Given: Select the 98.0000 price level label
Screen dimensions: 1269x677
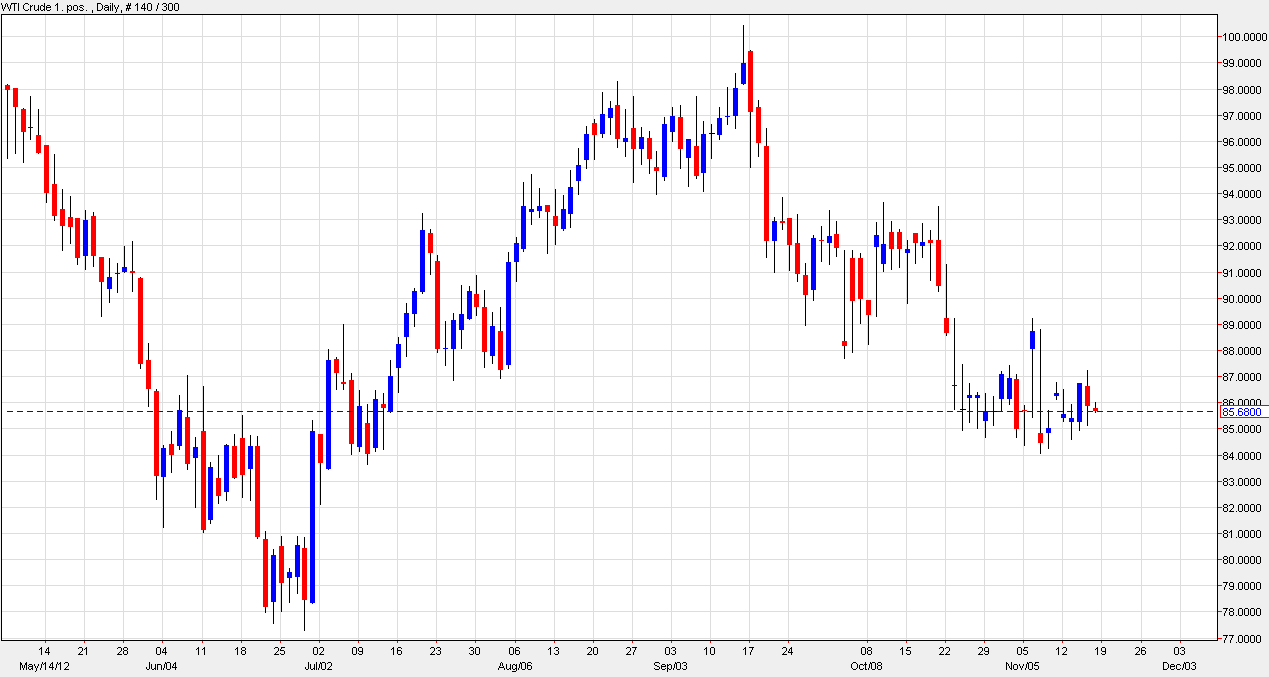Looking at the screenshot, I should click(1241, 90).
